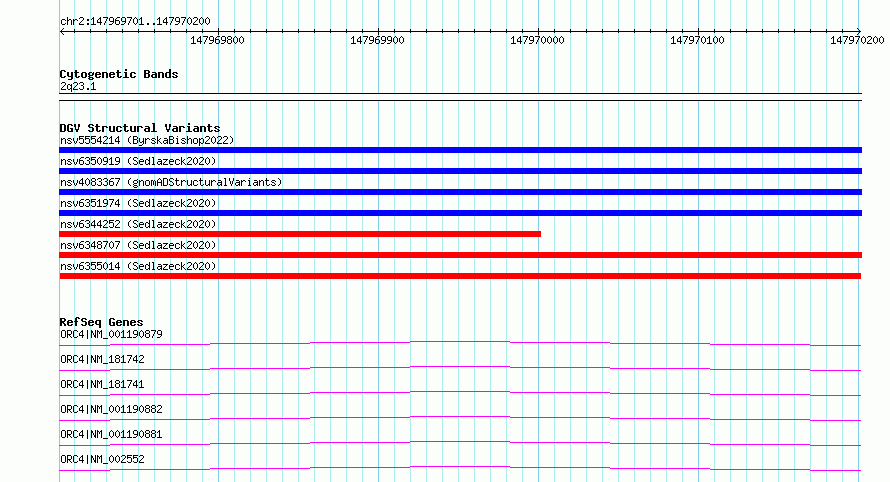Open transcript ORC4|NM_181742
The width and height of the screenshot is (890, 482).
102,359
